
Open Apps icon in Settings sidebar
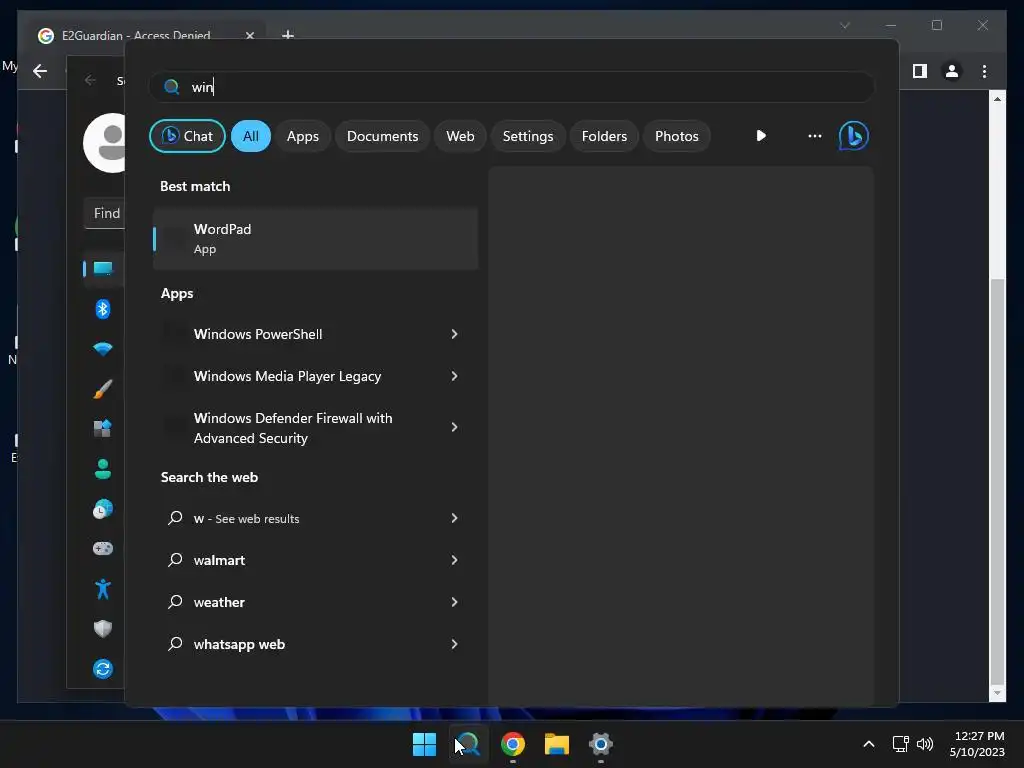coord(103,428)
